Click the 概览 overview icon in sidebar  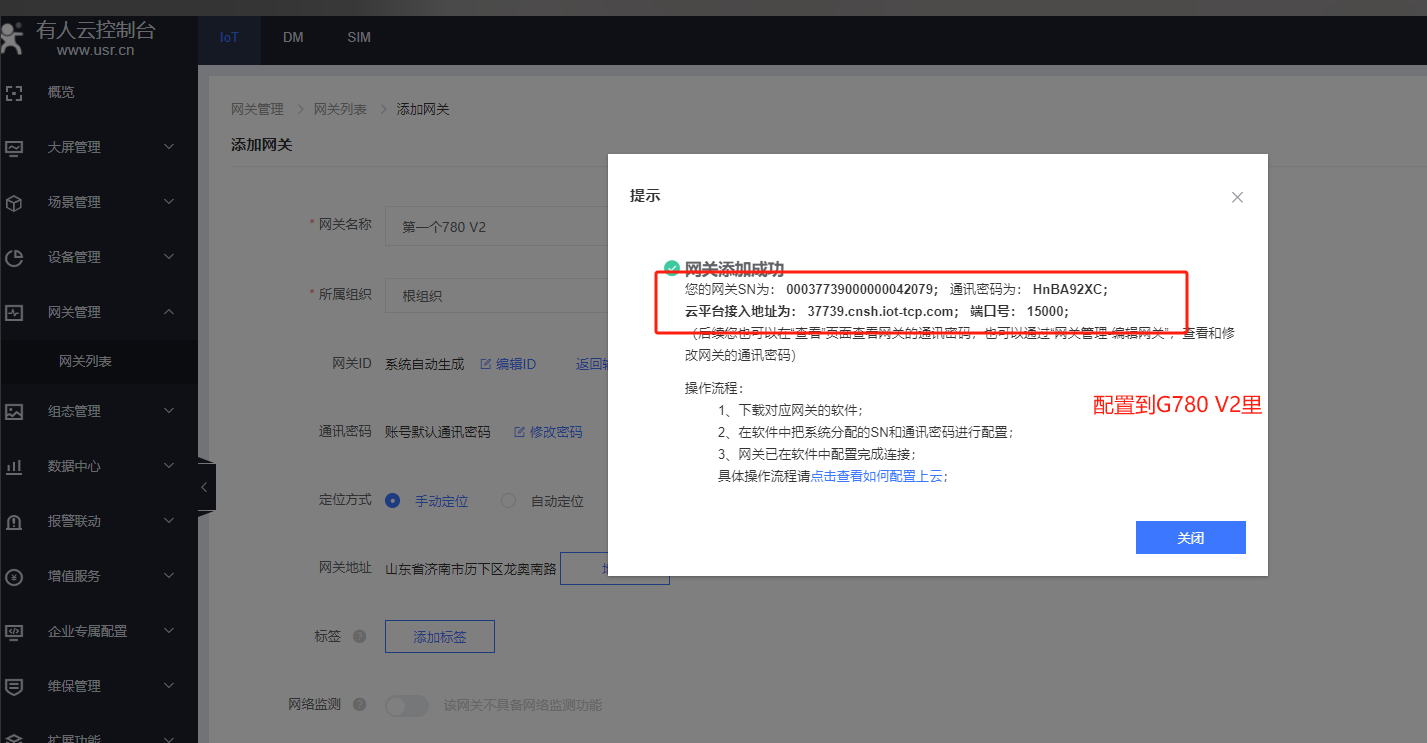click(14, 93)
